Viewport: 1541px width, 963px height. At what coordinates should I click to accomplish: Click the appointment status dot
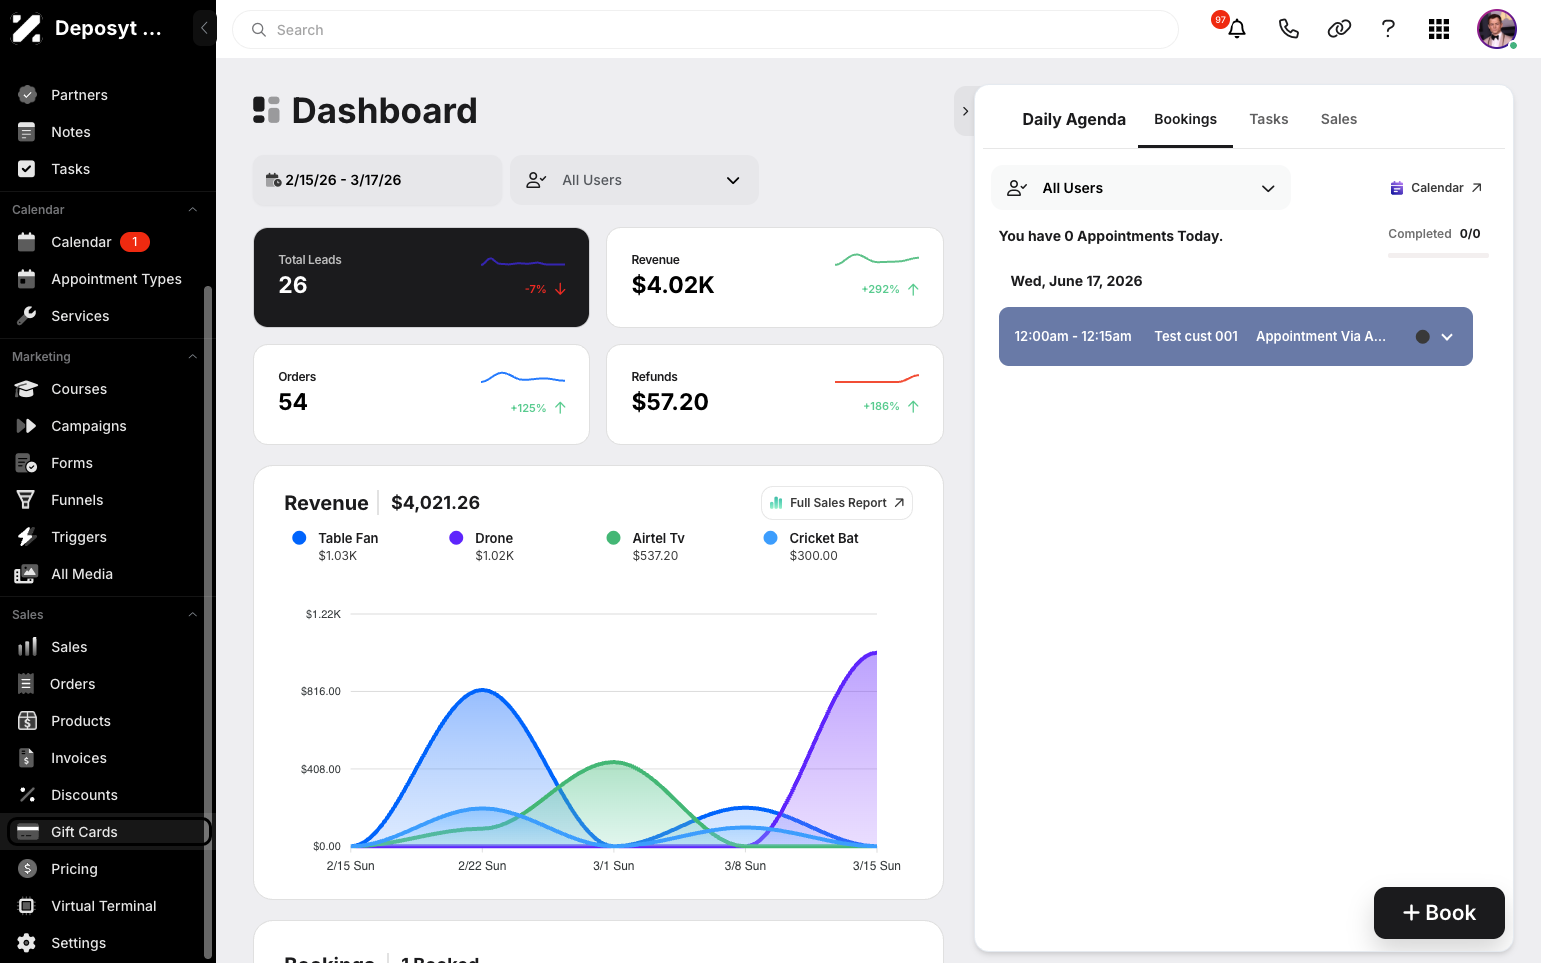[1422, 337]
